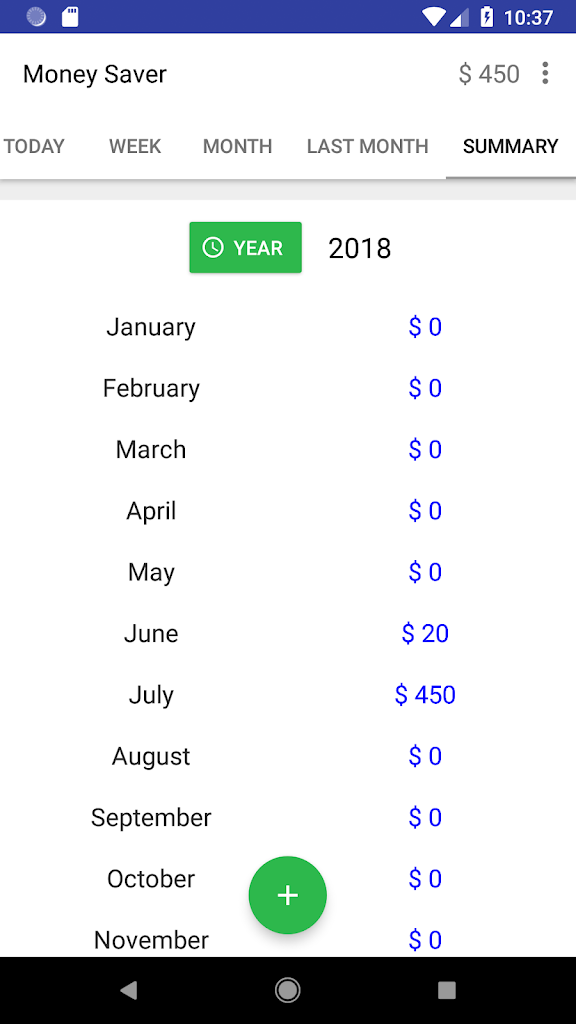This screenshot has height=1024, width=576.
Task: Tap the battery icon in status bar
Action: [x=487, y=17]
